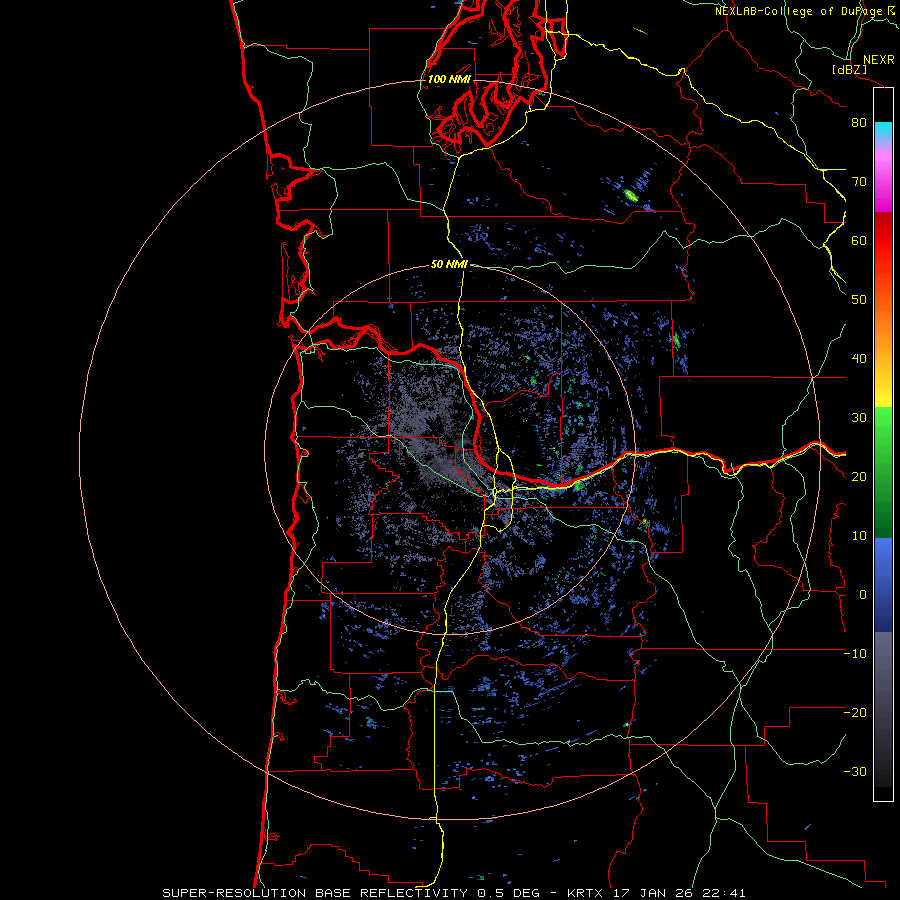Click the 40 value on the dBZ scale
900x900 pixels.
859,359
